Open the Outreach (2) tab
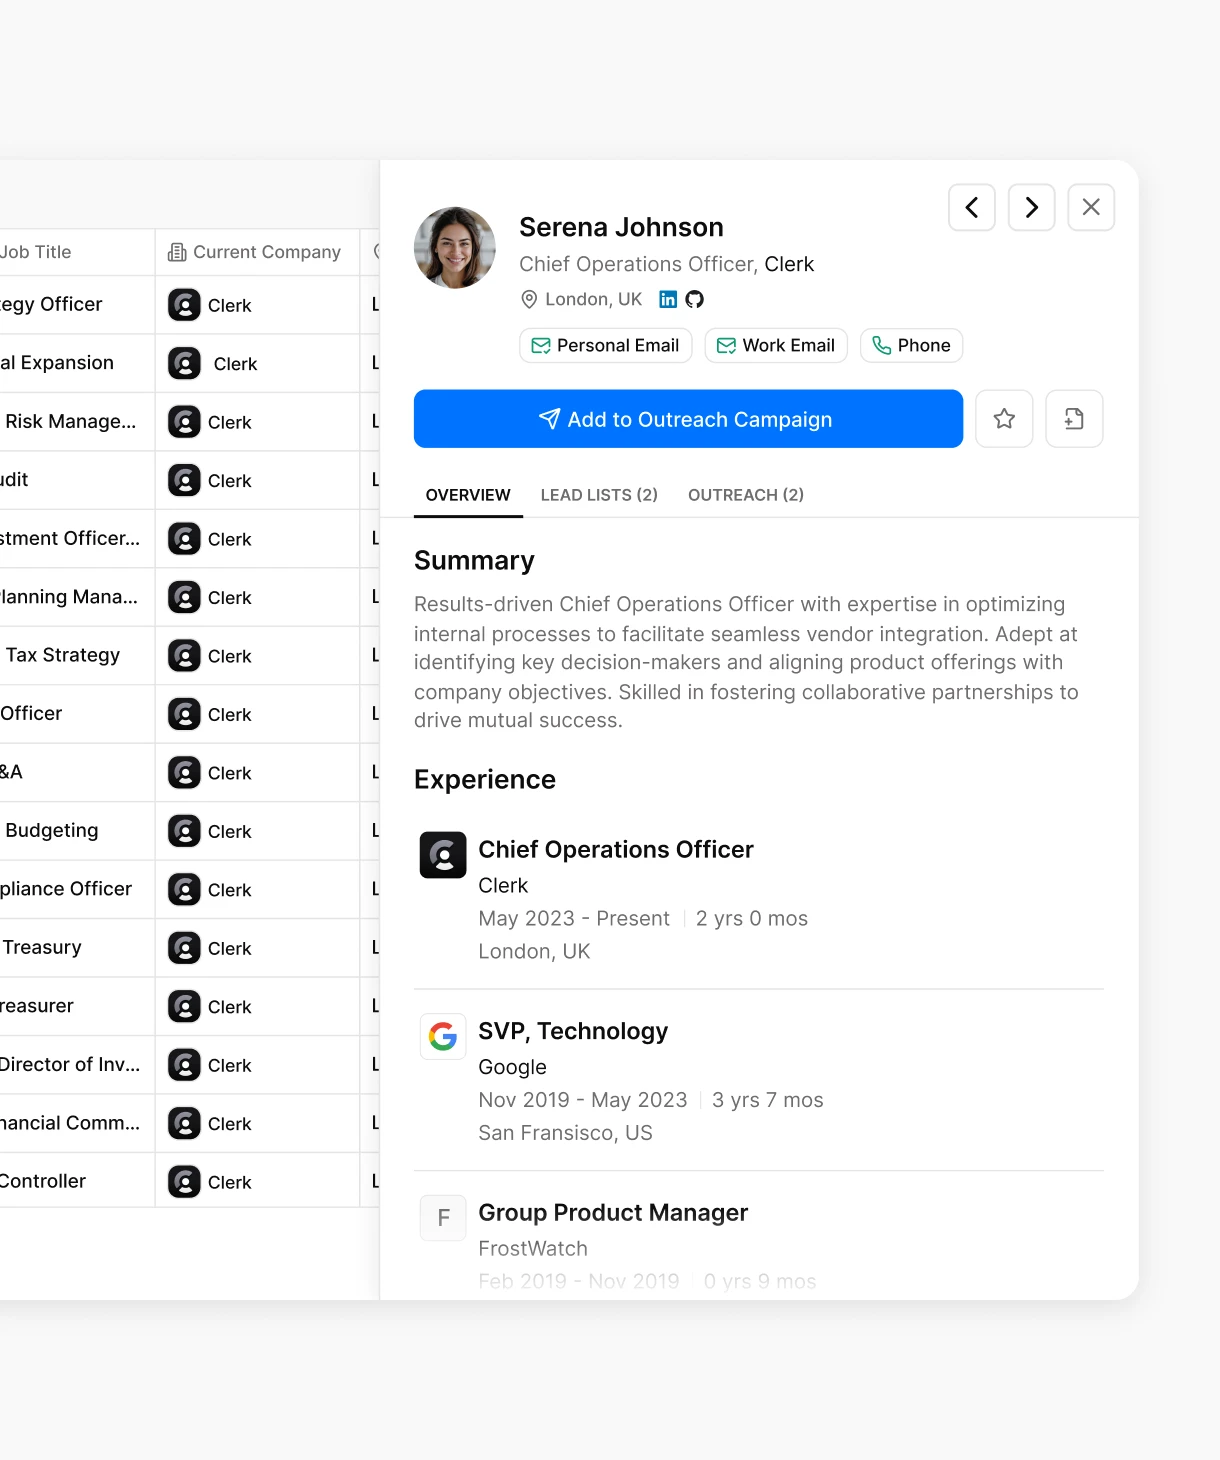Image resolution: width=1220 pixels, height=1460 pixels. (746, 495)
